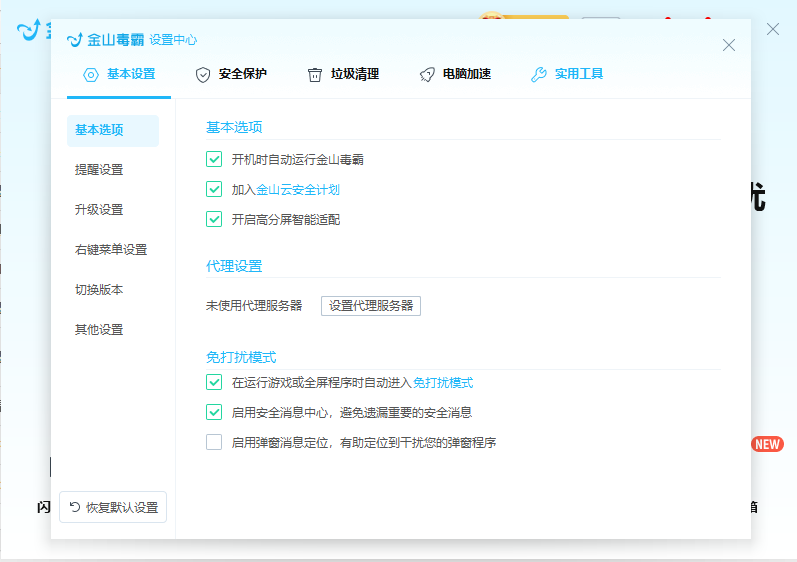Click the wrench icon for 实用工具

point(539,74)
